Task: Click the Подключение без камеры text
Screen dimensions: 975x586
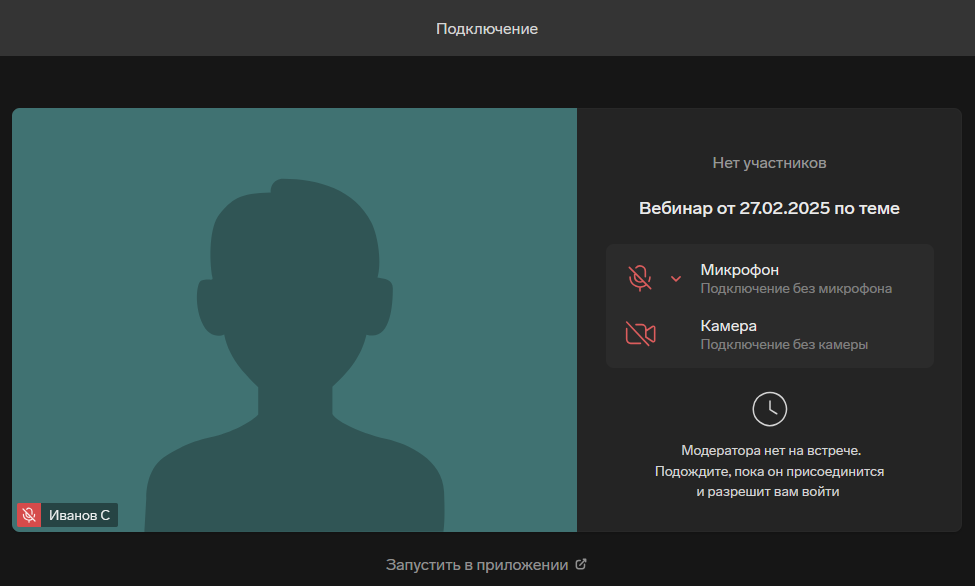Action: point(784,344)
